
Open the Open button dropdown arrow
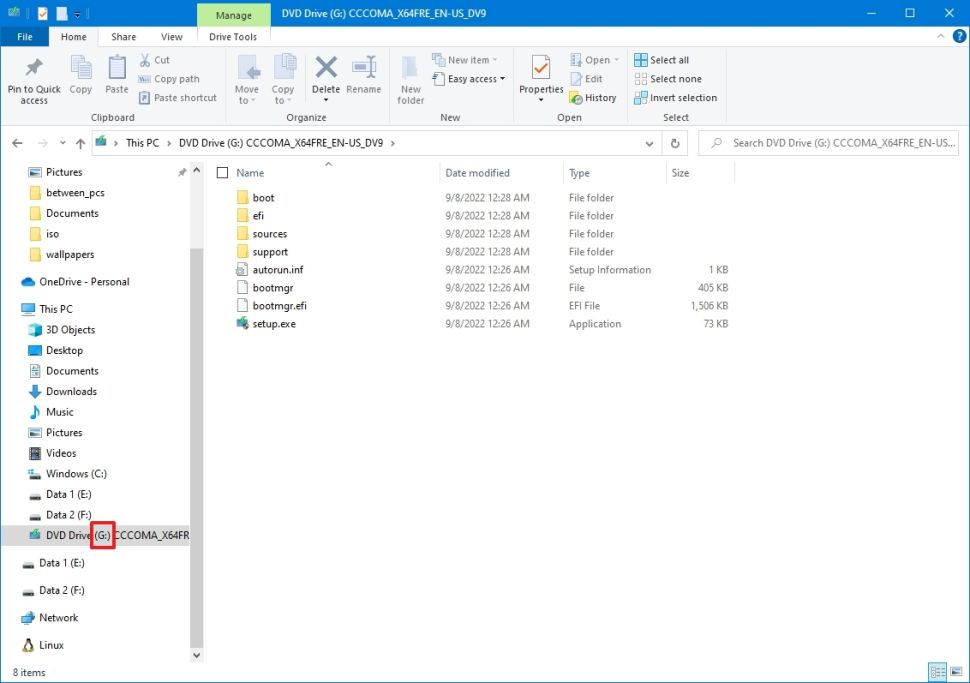[617, 60]
